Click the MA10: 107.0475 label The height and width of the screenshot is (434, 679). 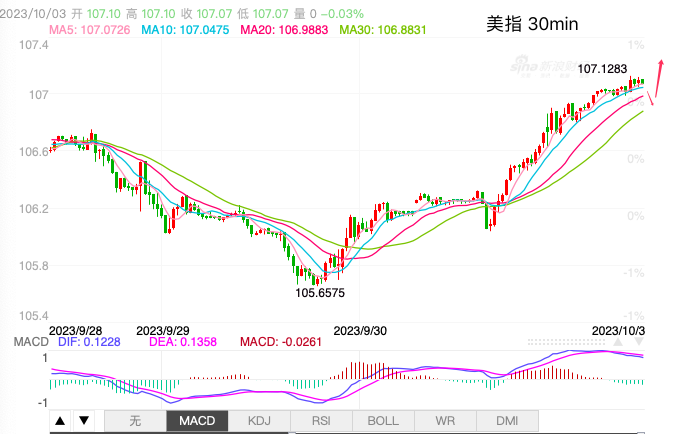[185, 30]
